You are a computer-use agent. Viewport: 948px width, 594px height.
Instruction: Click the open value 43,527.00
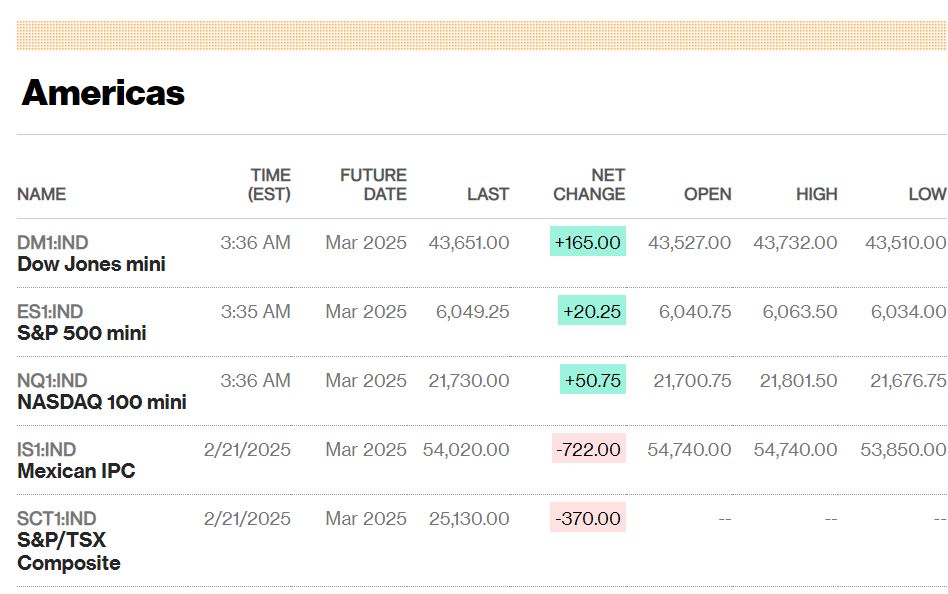pyautogui.click(x=690, y=243)
